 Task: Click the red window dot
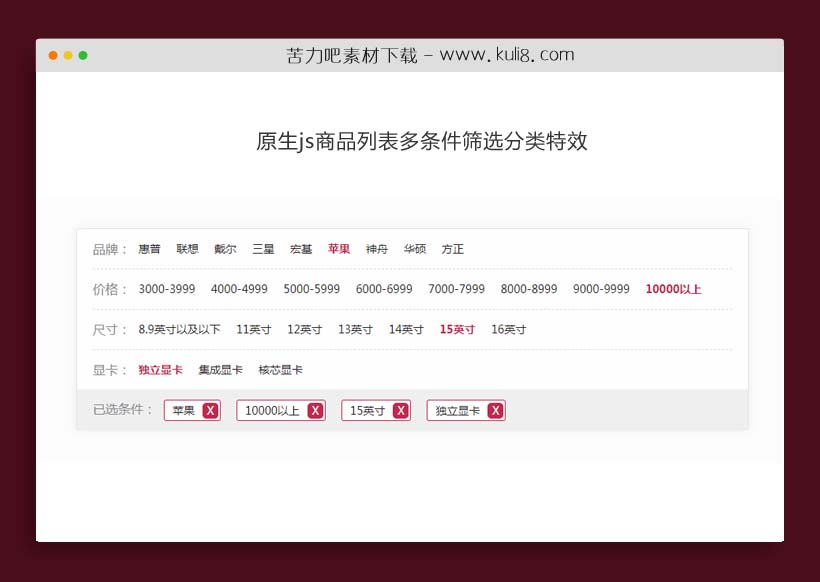click(x=52, y=57)
